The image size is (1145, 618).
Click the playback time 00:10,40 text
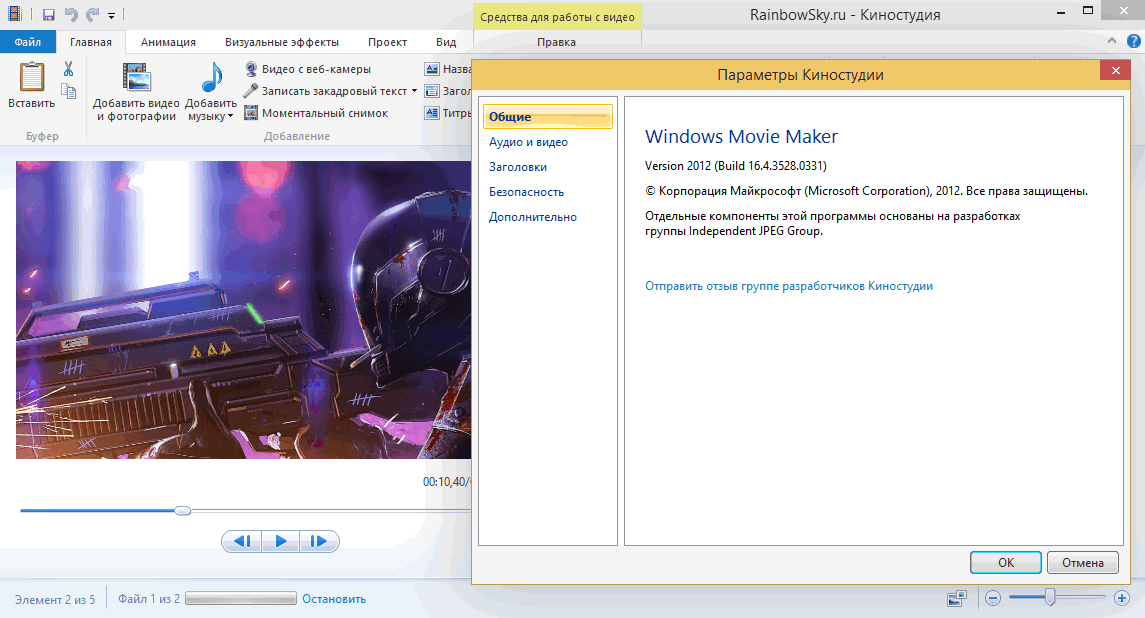coord(446,482)
